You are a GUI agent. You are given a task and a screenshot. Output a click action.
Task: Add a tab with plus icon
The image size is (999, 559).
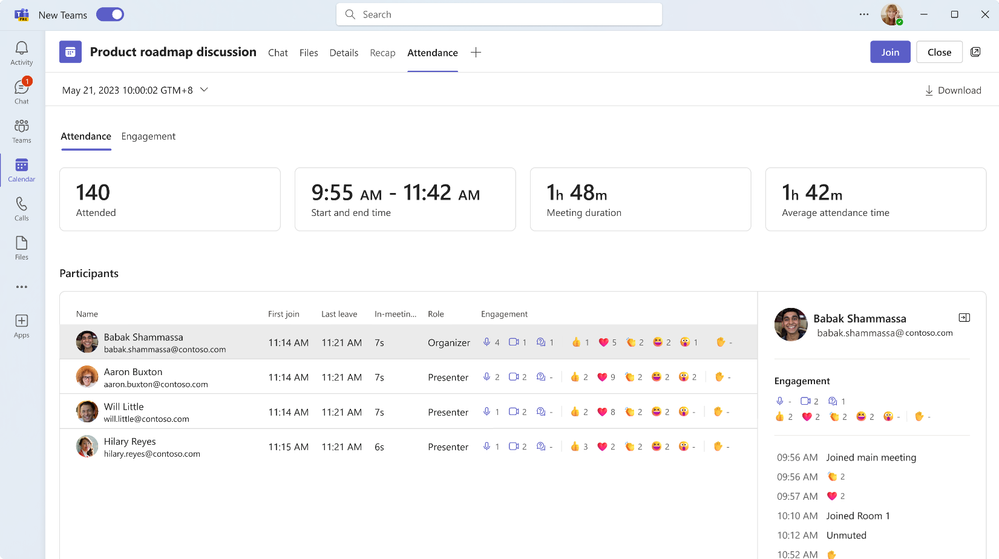tap(476, 52)
